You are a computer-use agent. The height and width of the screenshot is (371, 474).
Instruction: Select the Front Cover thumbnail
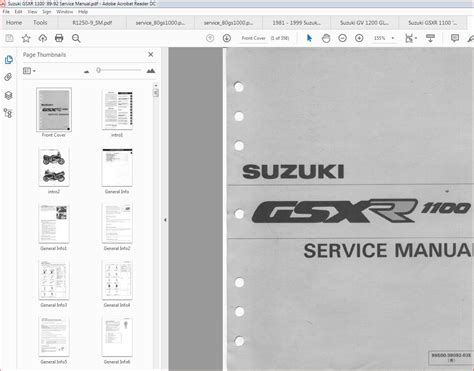point(54,110)
